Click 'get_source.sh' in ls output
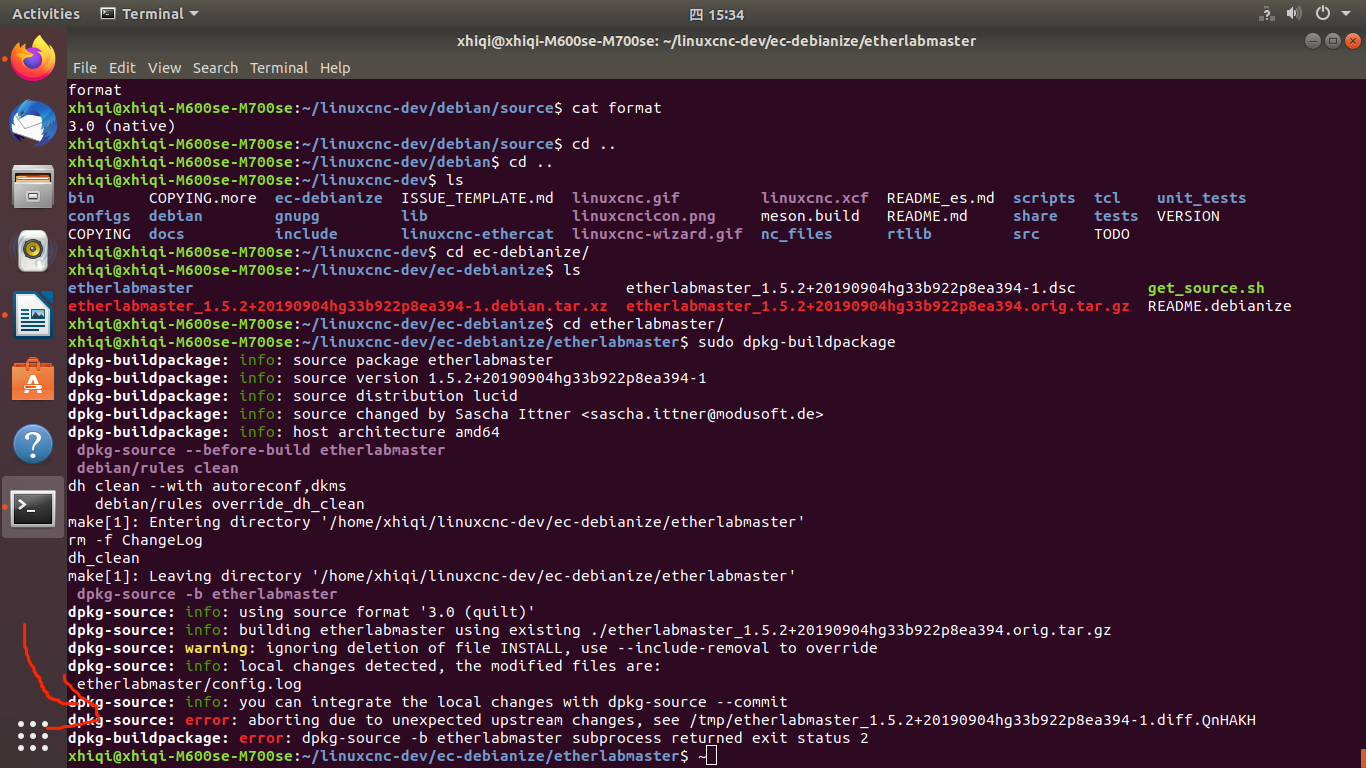 click(1206, 288)
